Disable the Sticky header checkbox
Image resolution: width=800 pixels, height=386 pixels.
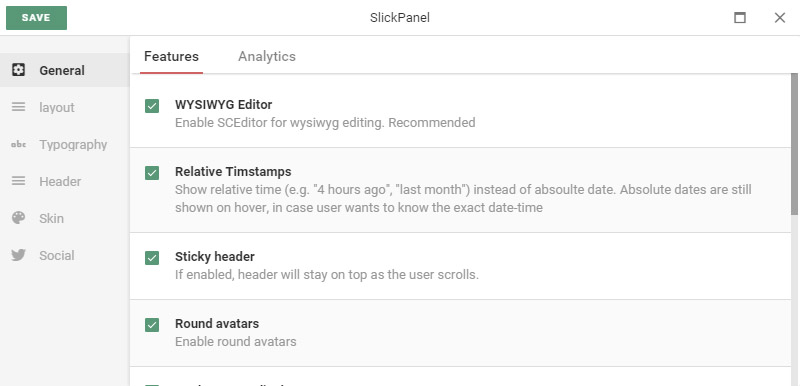tap(152, 258)
